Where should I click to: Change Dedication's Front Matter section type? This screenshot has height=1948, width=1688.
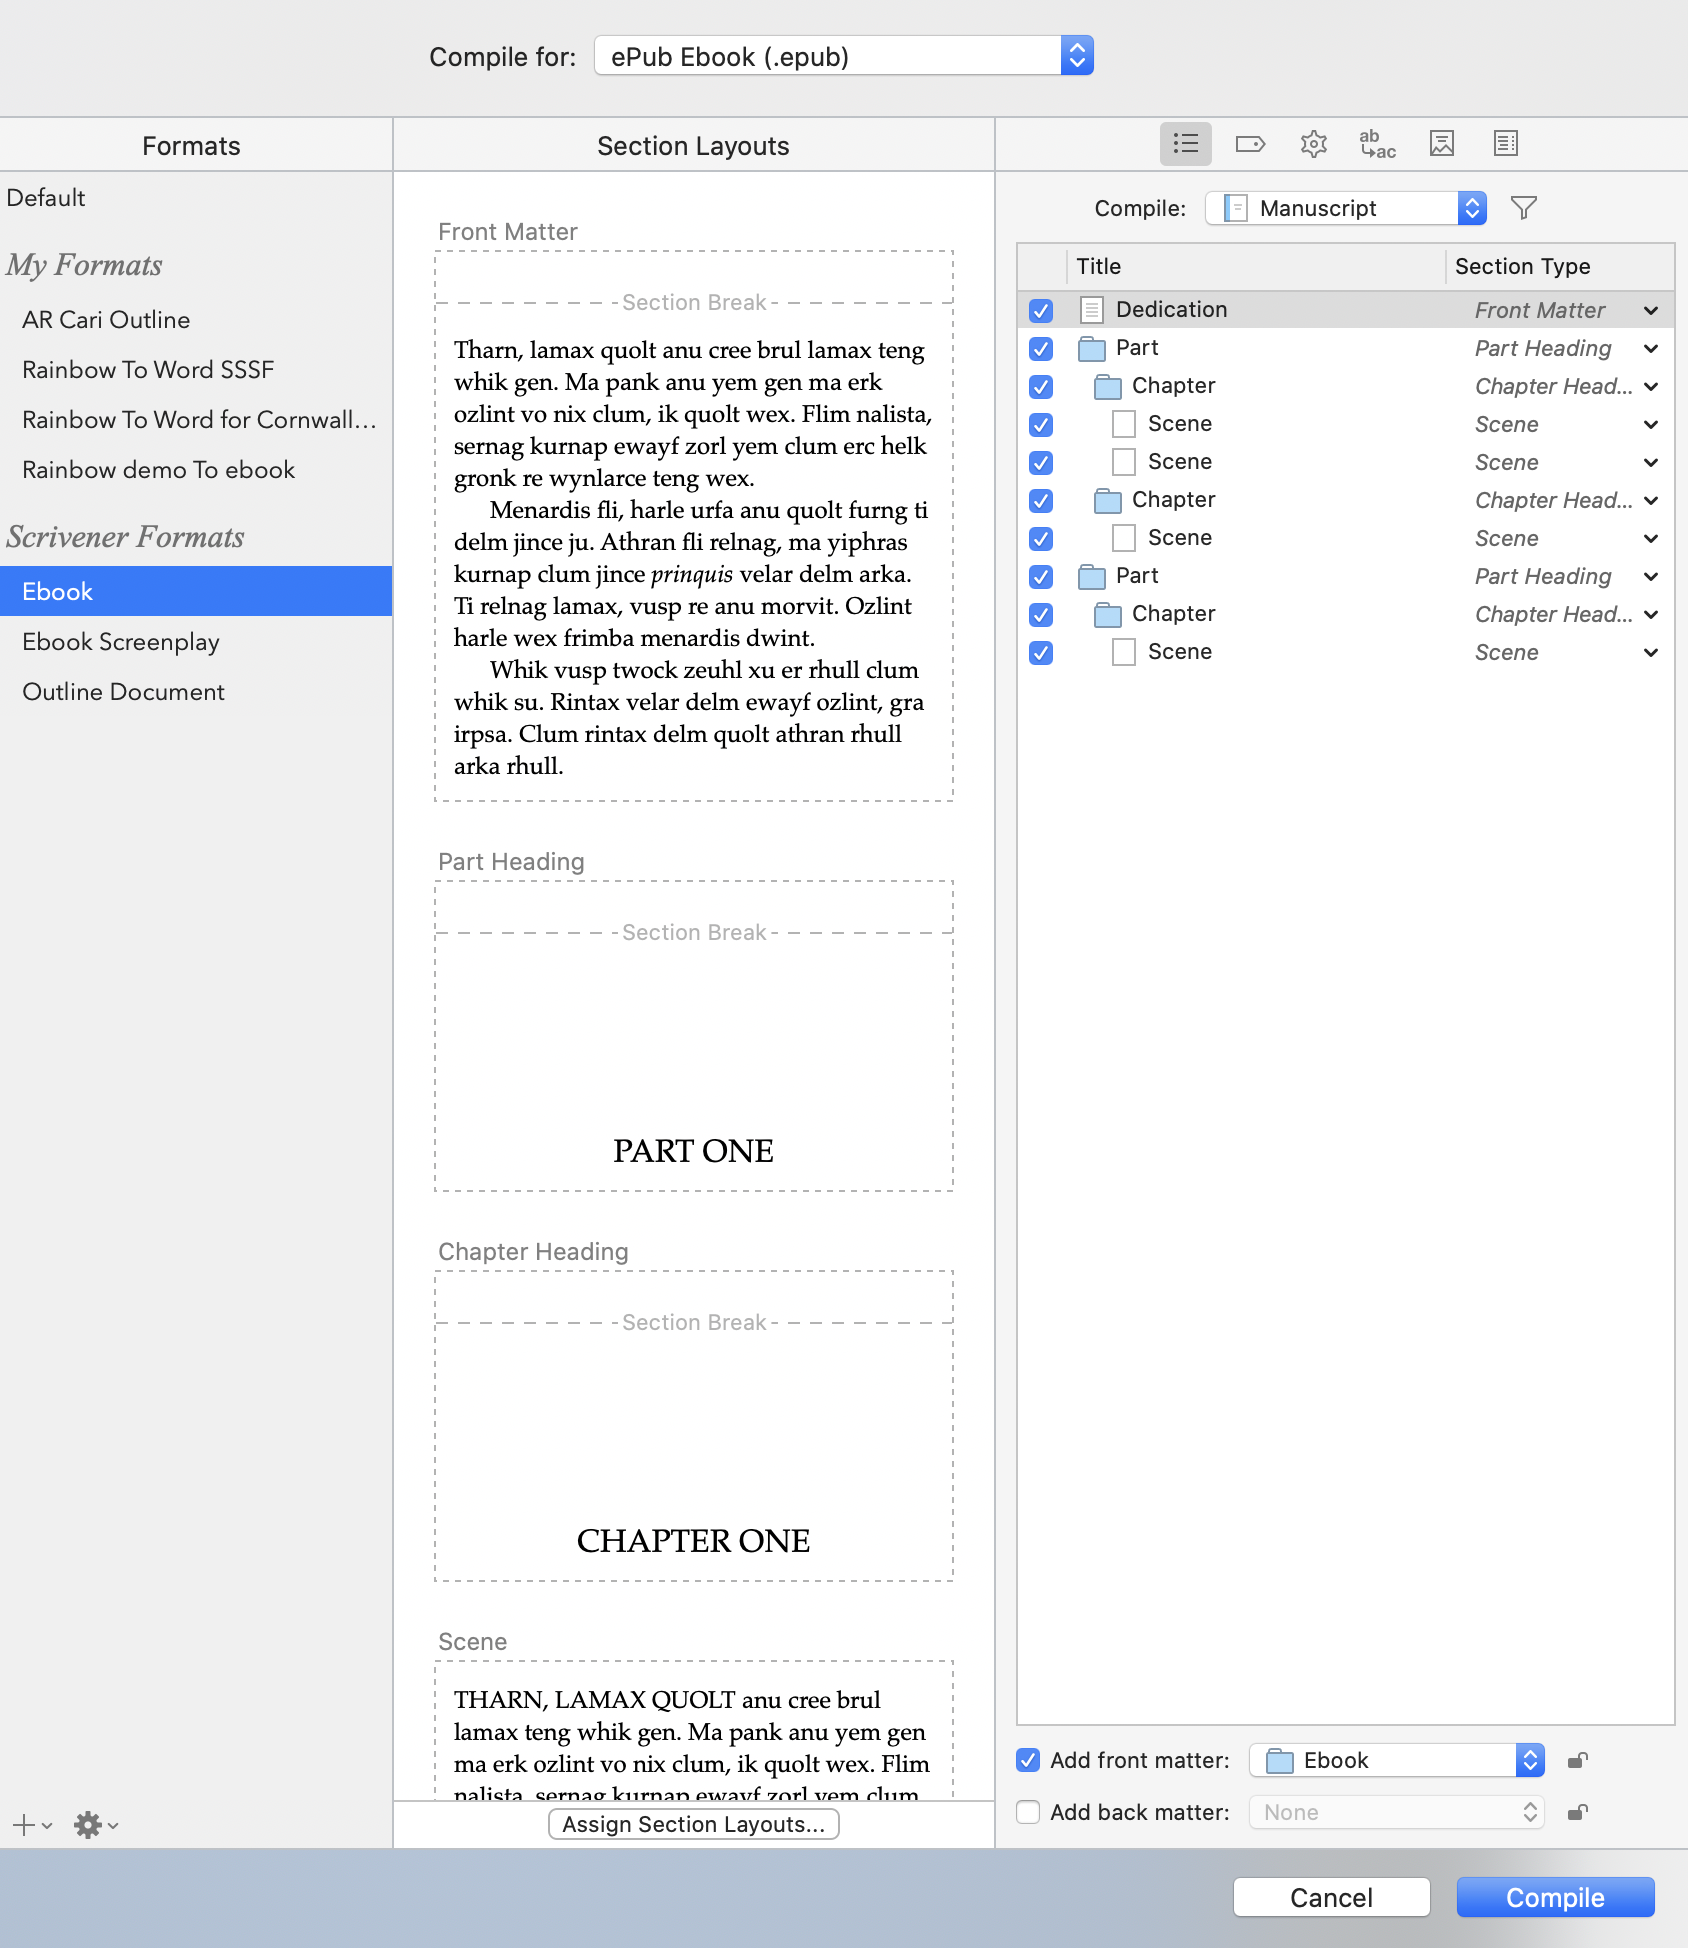[1566, 310]
